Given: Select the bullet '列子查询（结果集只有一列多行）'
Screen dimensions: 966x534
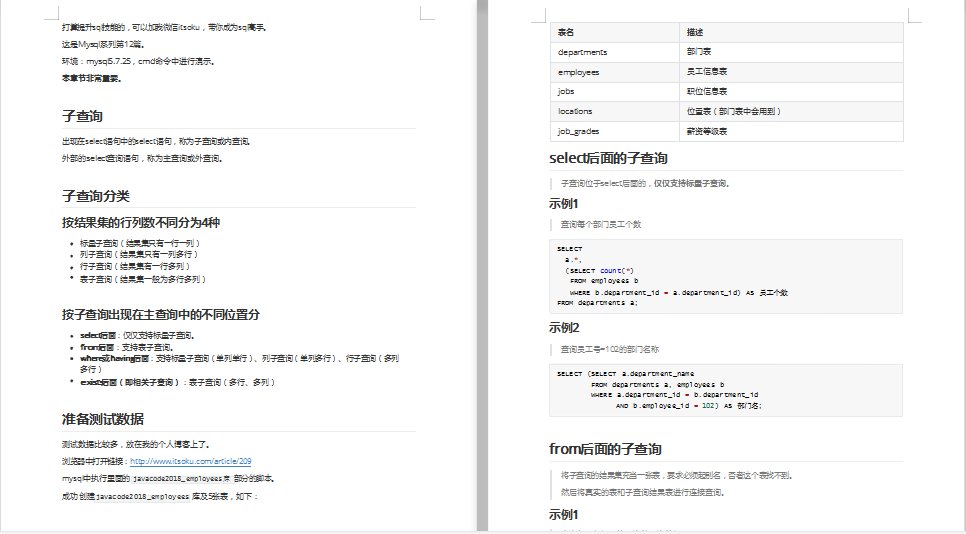Looking at the screenshot, I should [139, 254].
